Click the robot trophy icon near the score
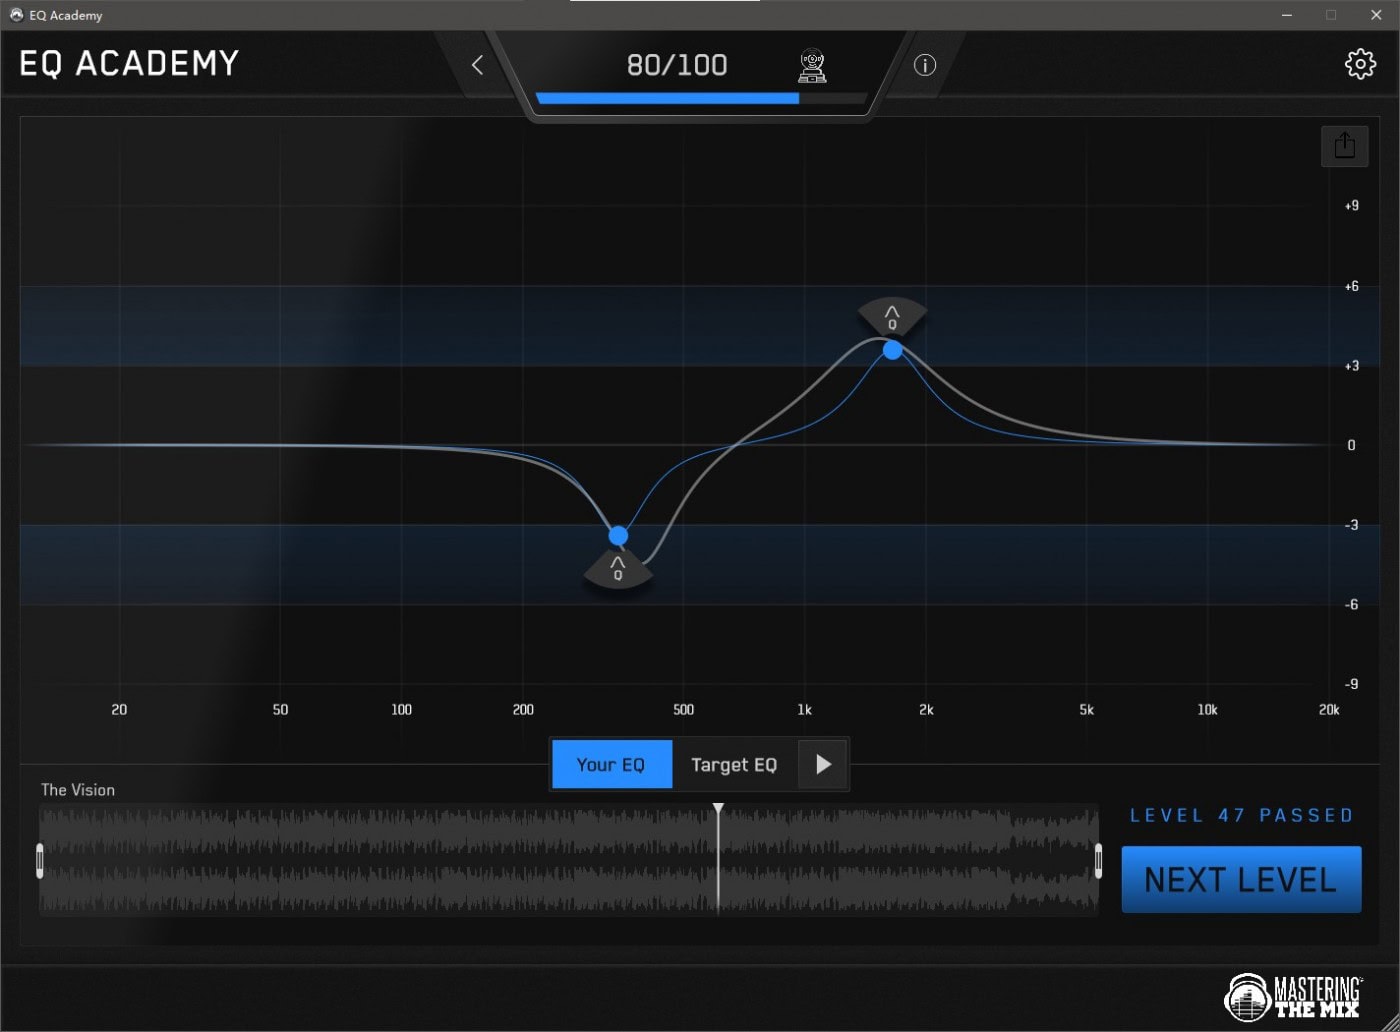 click(x=812, y=66)
